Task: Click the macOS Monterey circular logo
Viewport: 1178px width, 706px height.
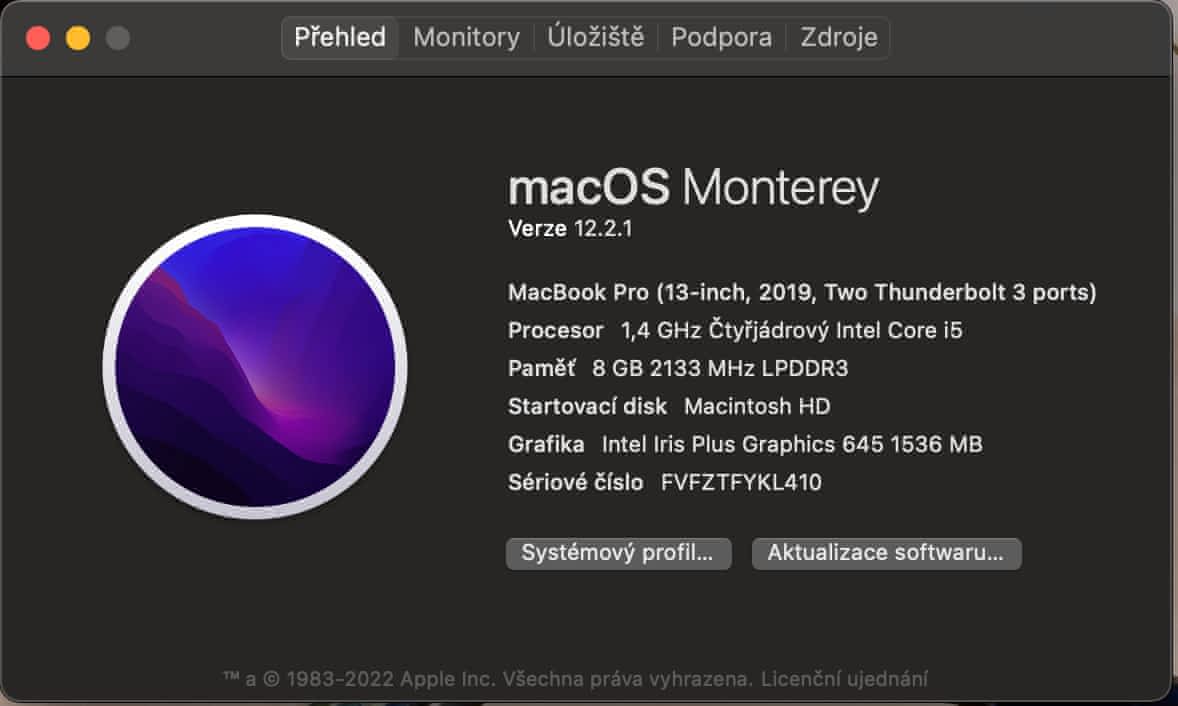Action: point(255,366)
